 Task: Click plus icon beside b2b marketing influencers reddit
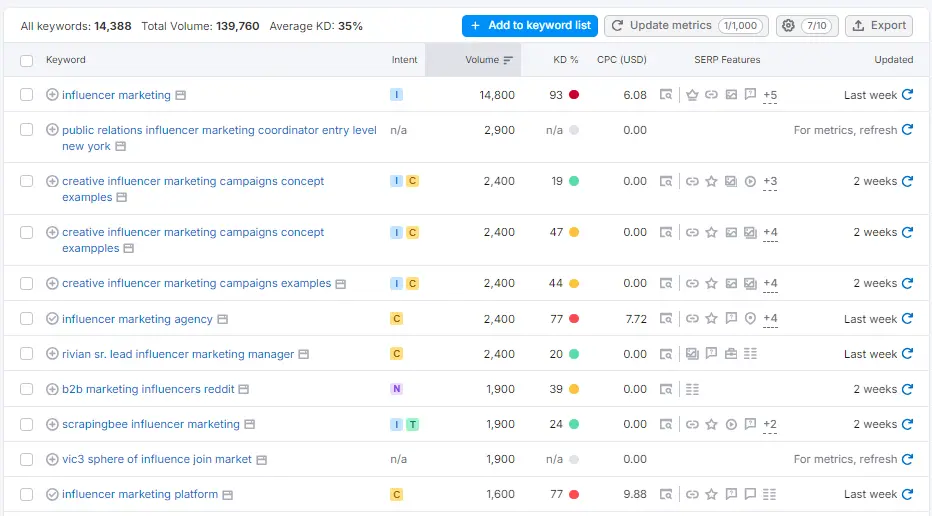pyautogui.click(x=53, y=389)
